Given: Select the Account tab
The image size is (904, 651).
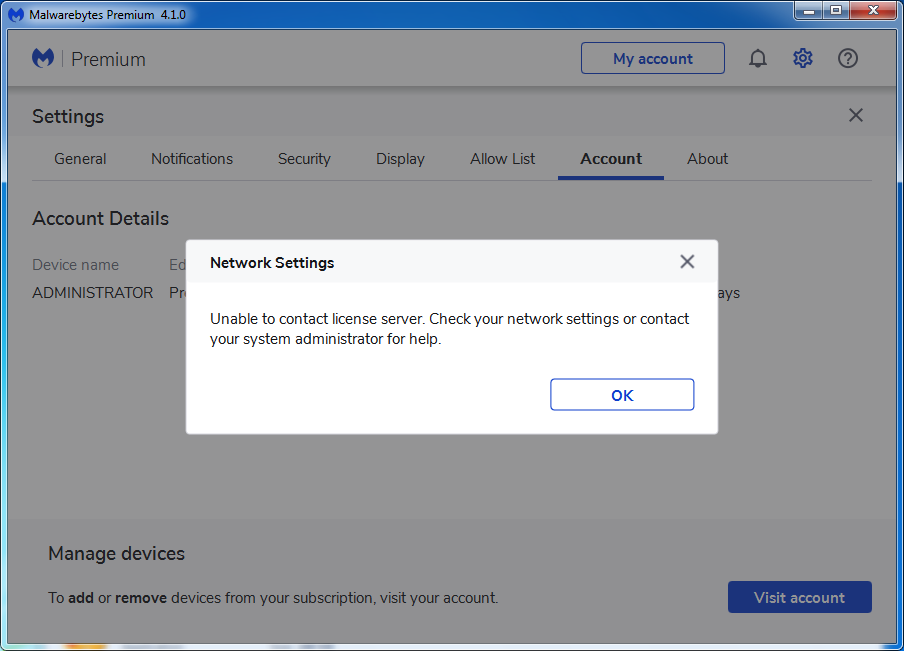Looking at the screenshot, I should pos(611,159).
